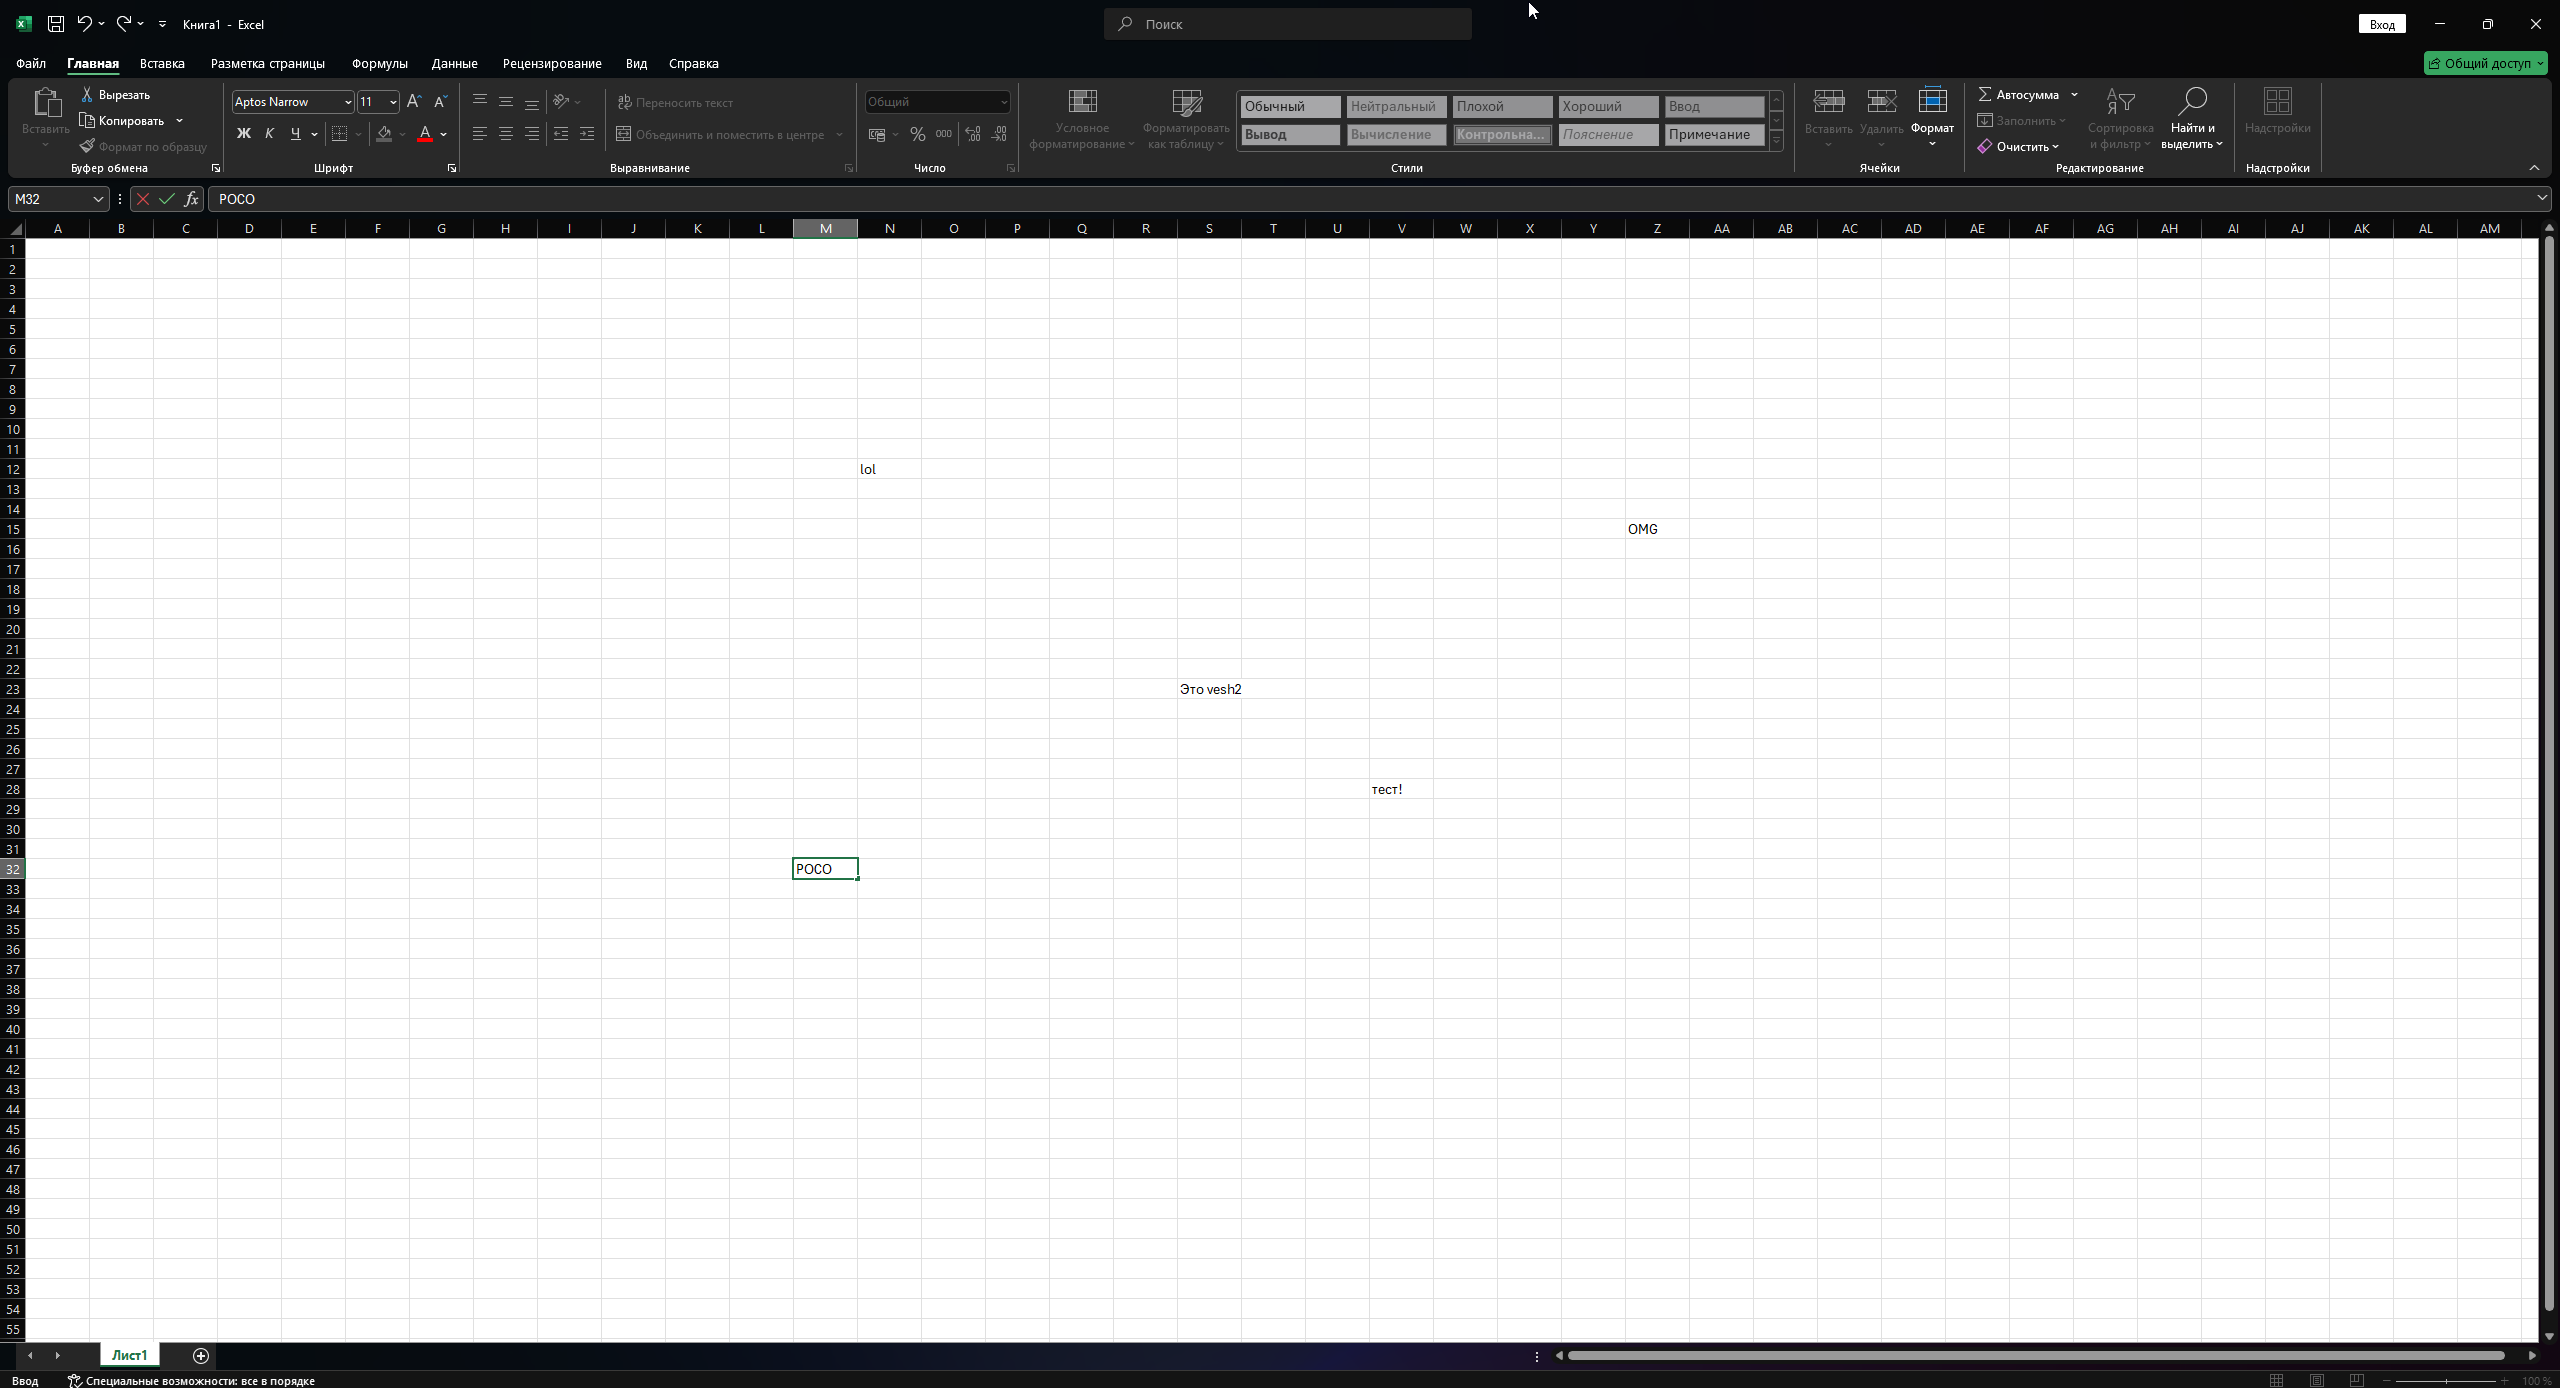
Task: Open the font size dropdown
Action: [x=393, y=102]
